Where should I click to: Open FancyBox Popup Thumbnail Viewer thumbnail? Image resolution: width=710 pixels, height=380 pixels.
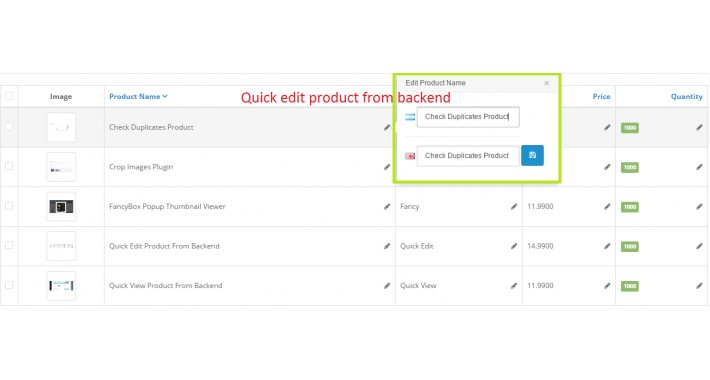pos(61,207)
